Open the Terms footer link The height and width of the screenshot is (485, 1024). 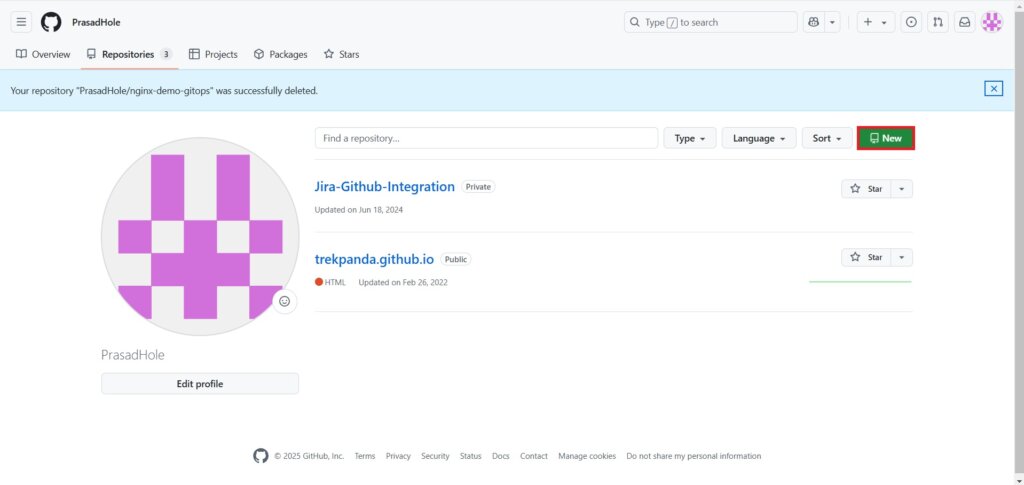click(364, 456)
